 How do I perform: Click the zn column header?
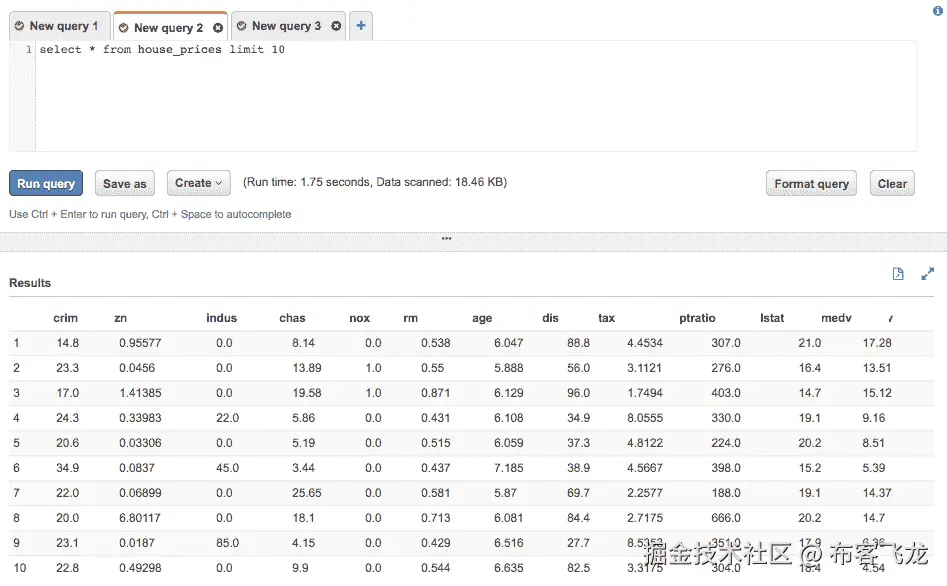pos(120,318)
